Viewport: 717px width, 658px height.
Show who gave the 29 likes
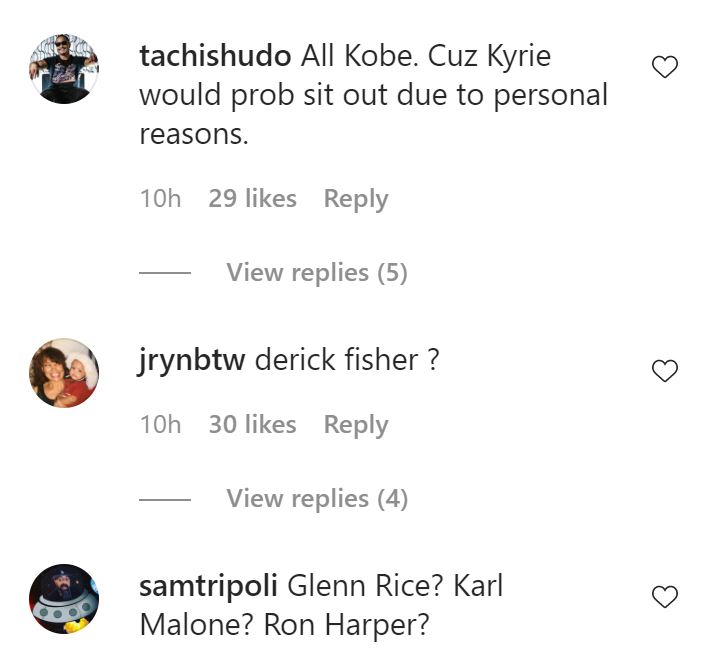coord(252,199)
